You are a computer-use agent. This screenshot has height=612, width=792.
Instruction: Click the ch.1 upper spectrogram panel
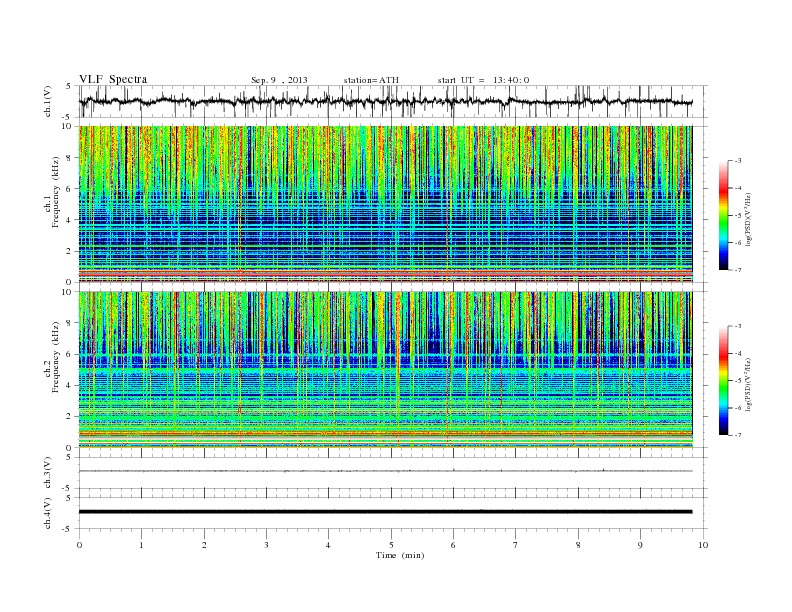(x=386, y=204)
